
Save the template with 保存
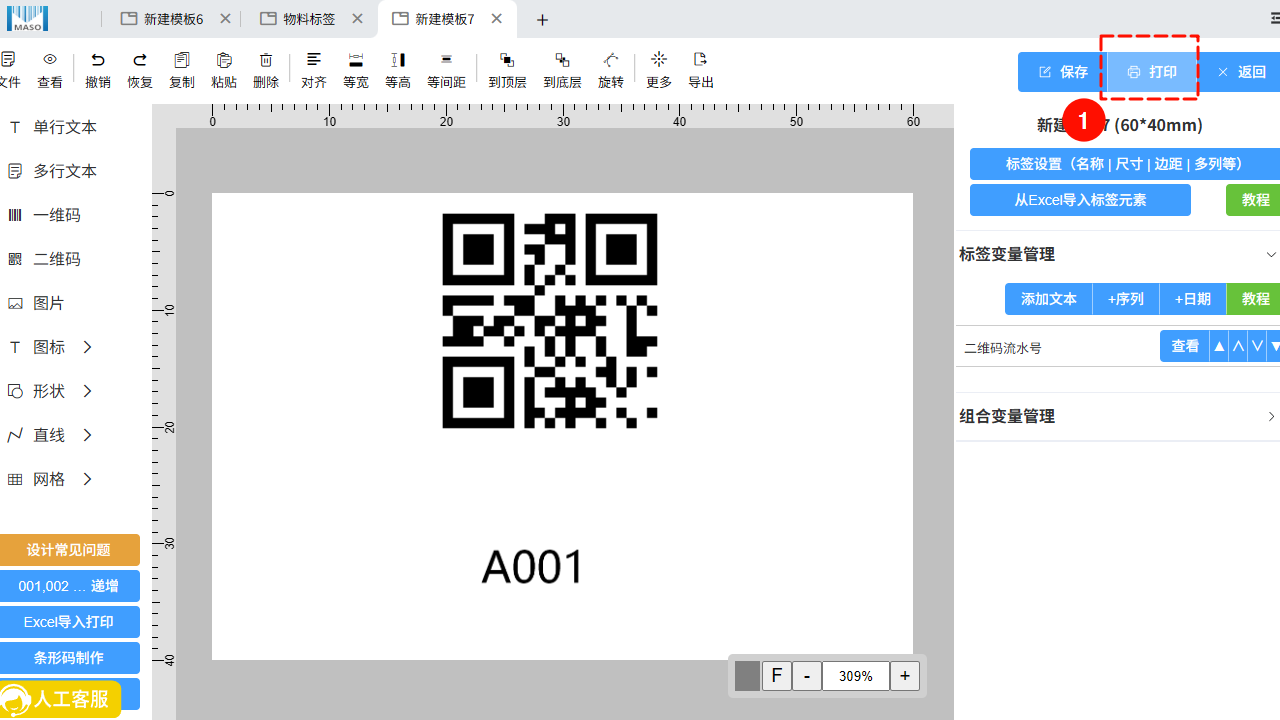(x=1062, y=72)
